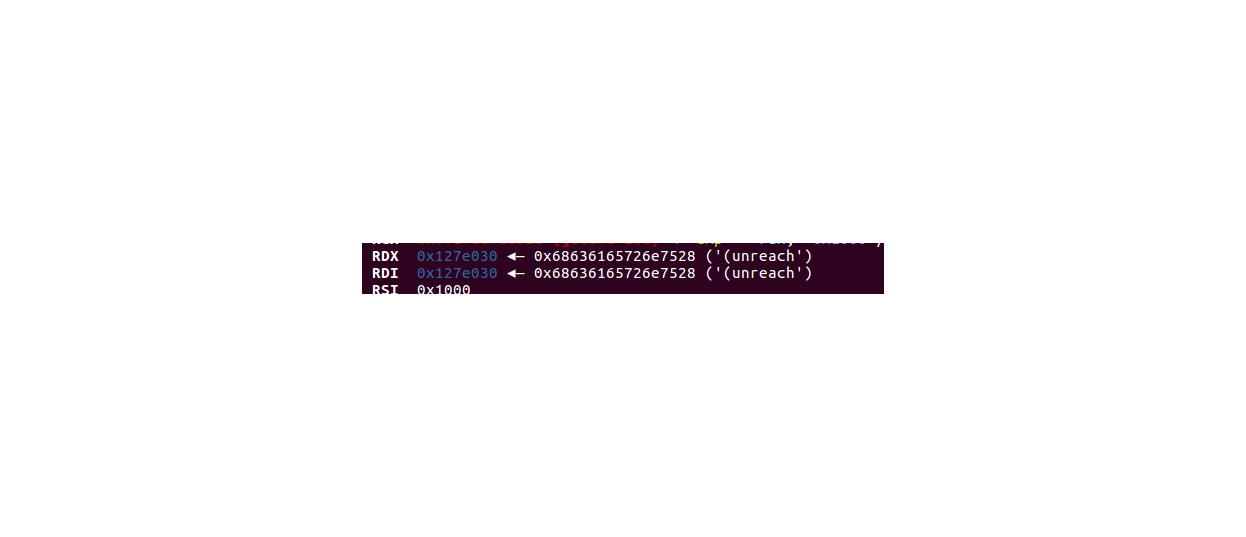This screenshot has height=537, width=1246.
Task: Click the RDX register label
Action: coord(385,257)
